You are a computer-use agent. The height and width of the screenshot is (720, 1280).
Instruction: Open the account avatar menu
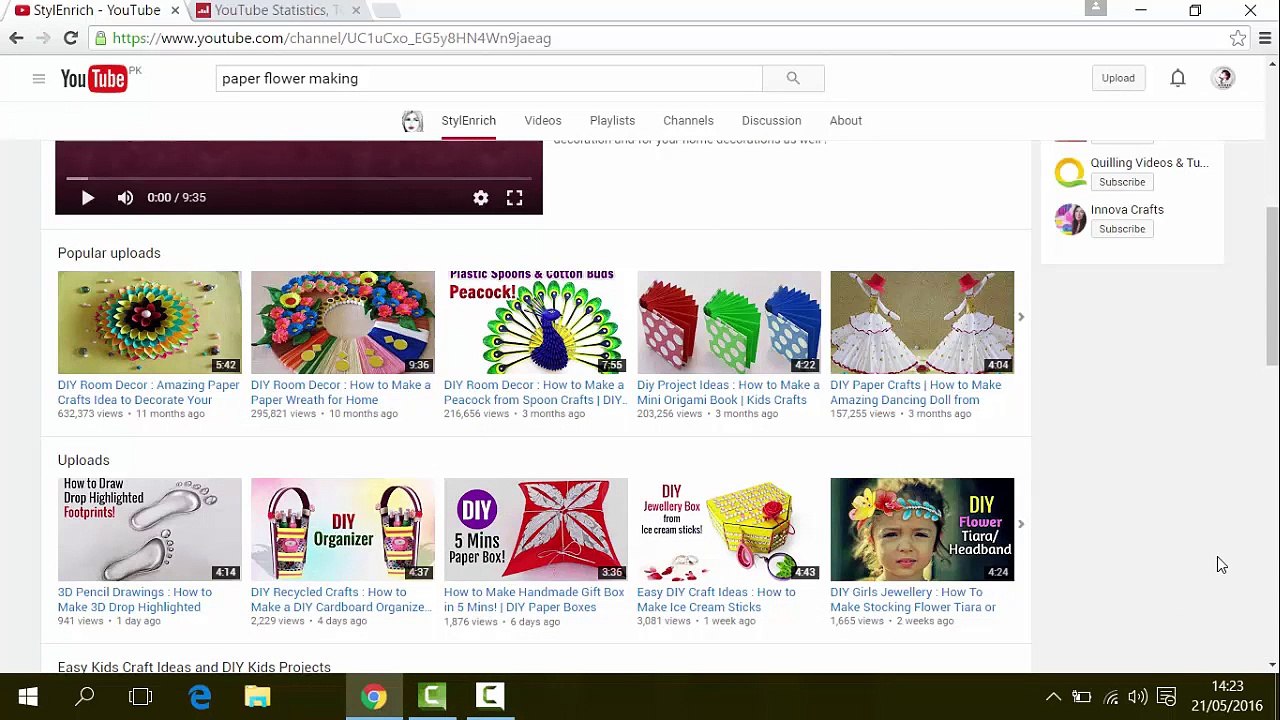coord(1223,78)
